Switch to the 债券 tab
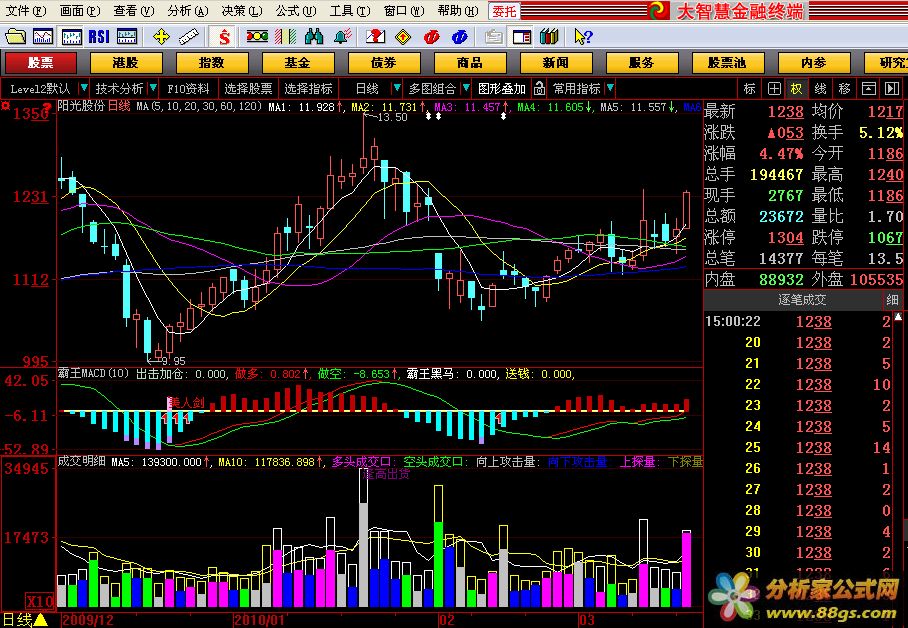Image resolution: width=908 pixels, height=628 pixels. 384,63
